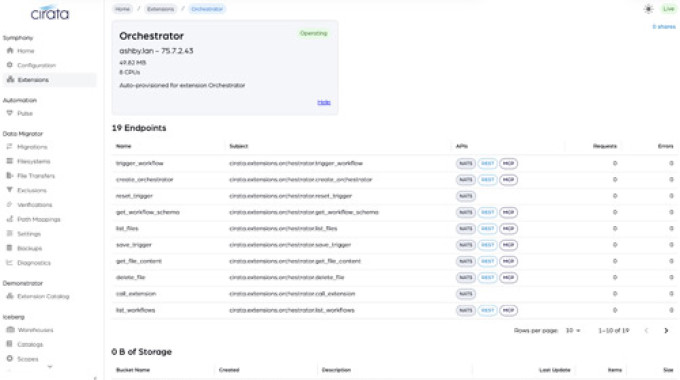Click NATS badge for call_extension
Image resolution: width=680 pixels, height=380 pixels.
466,294
